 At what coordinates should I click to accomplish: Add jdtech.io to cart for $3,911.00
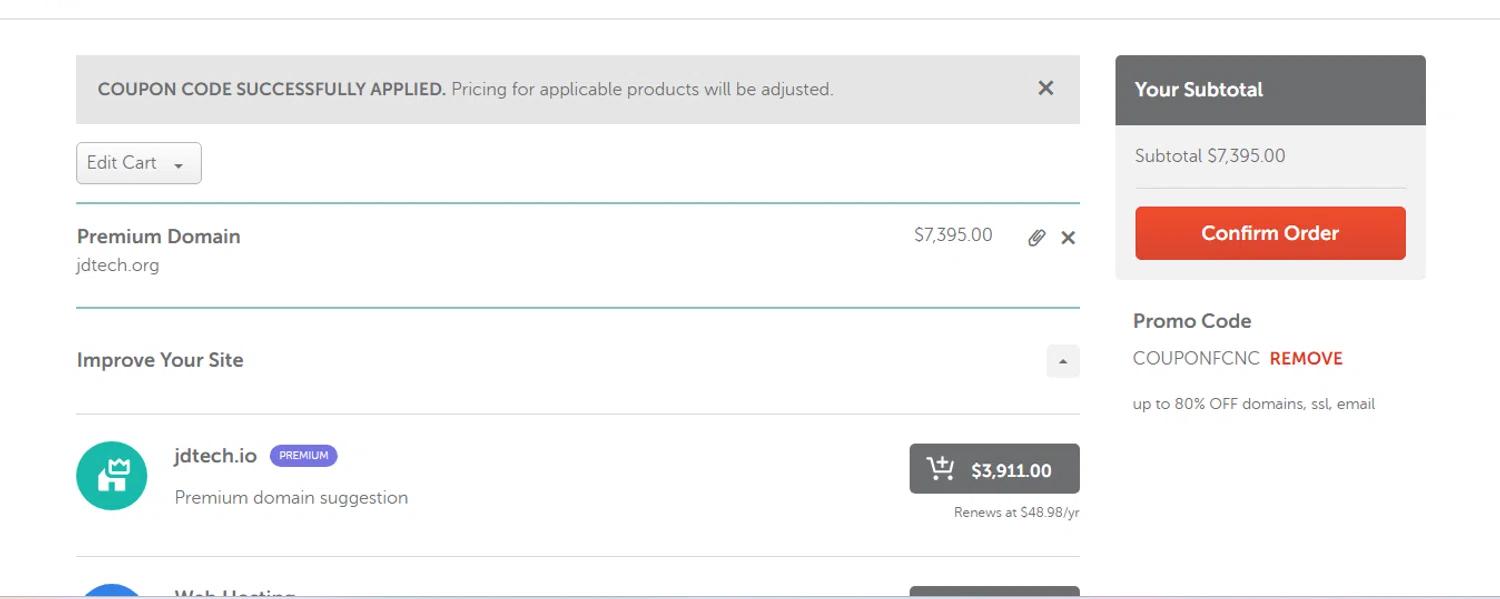pos(994,469)
